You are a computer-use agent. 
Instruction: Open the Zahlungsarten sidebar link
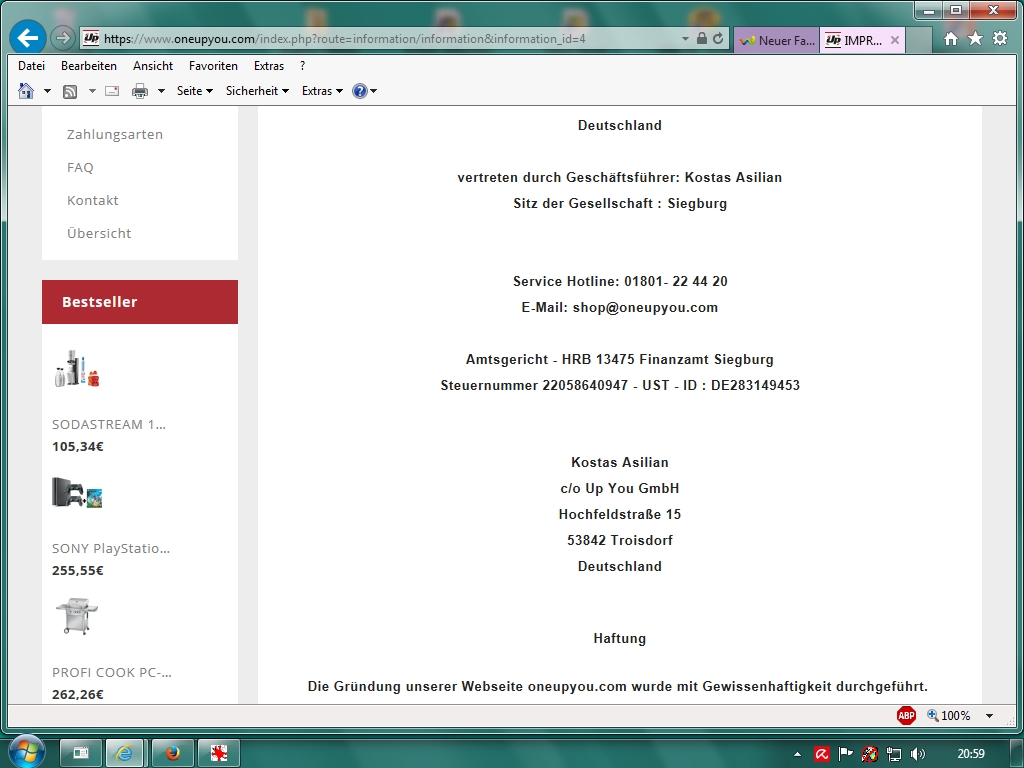click(x=115, y=134)
